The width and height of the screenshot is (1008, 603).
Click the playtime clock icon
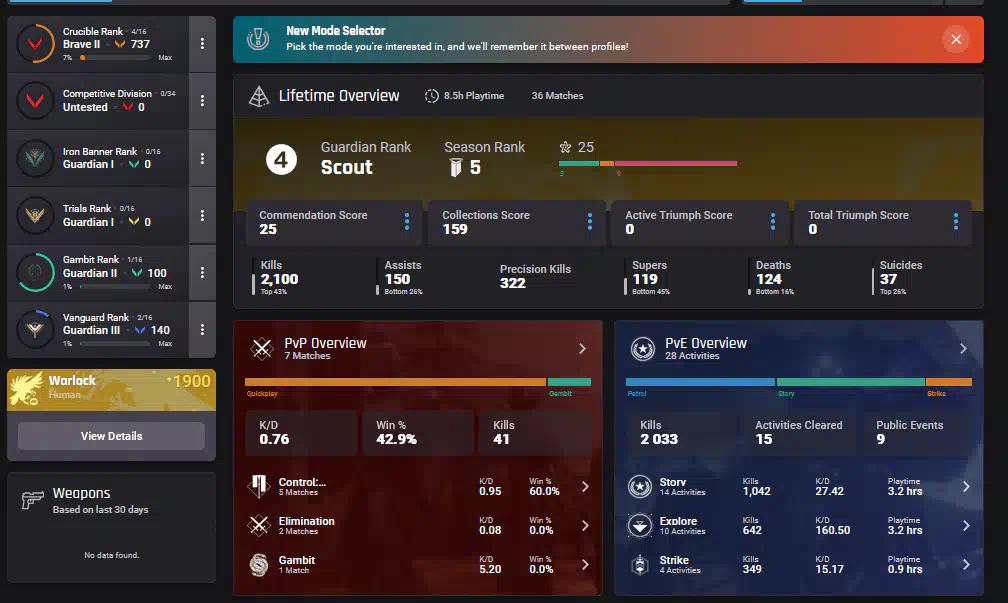432,96
